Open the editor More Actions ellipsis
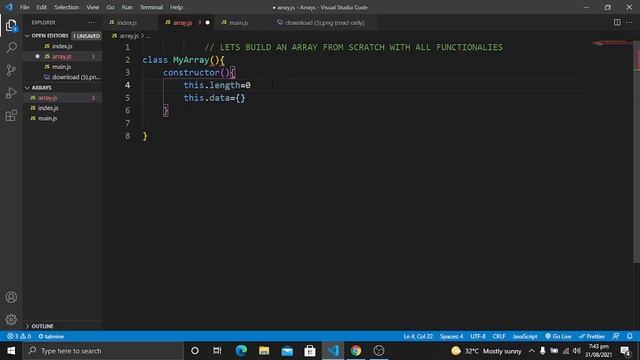 629,22
